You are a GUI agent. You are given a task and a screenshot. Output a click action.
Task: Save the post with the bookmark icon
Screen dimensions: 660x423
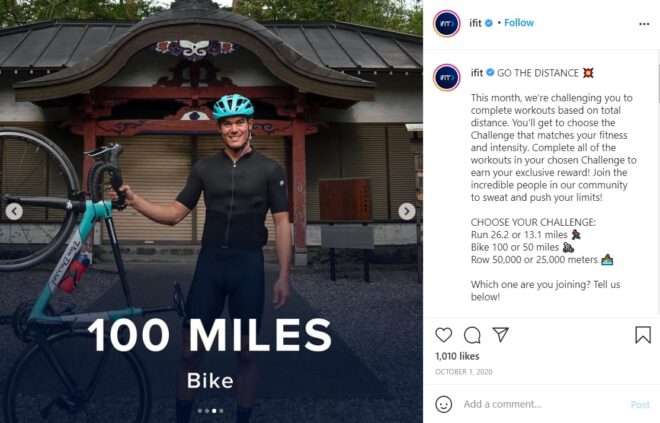click(643, 335)
